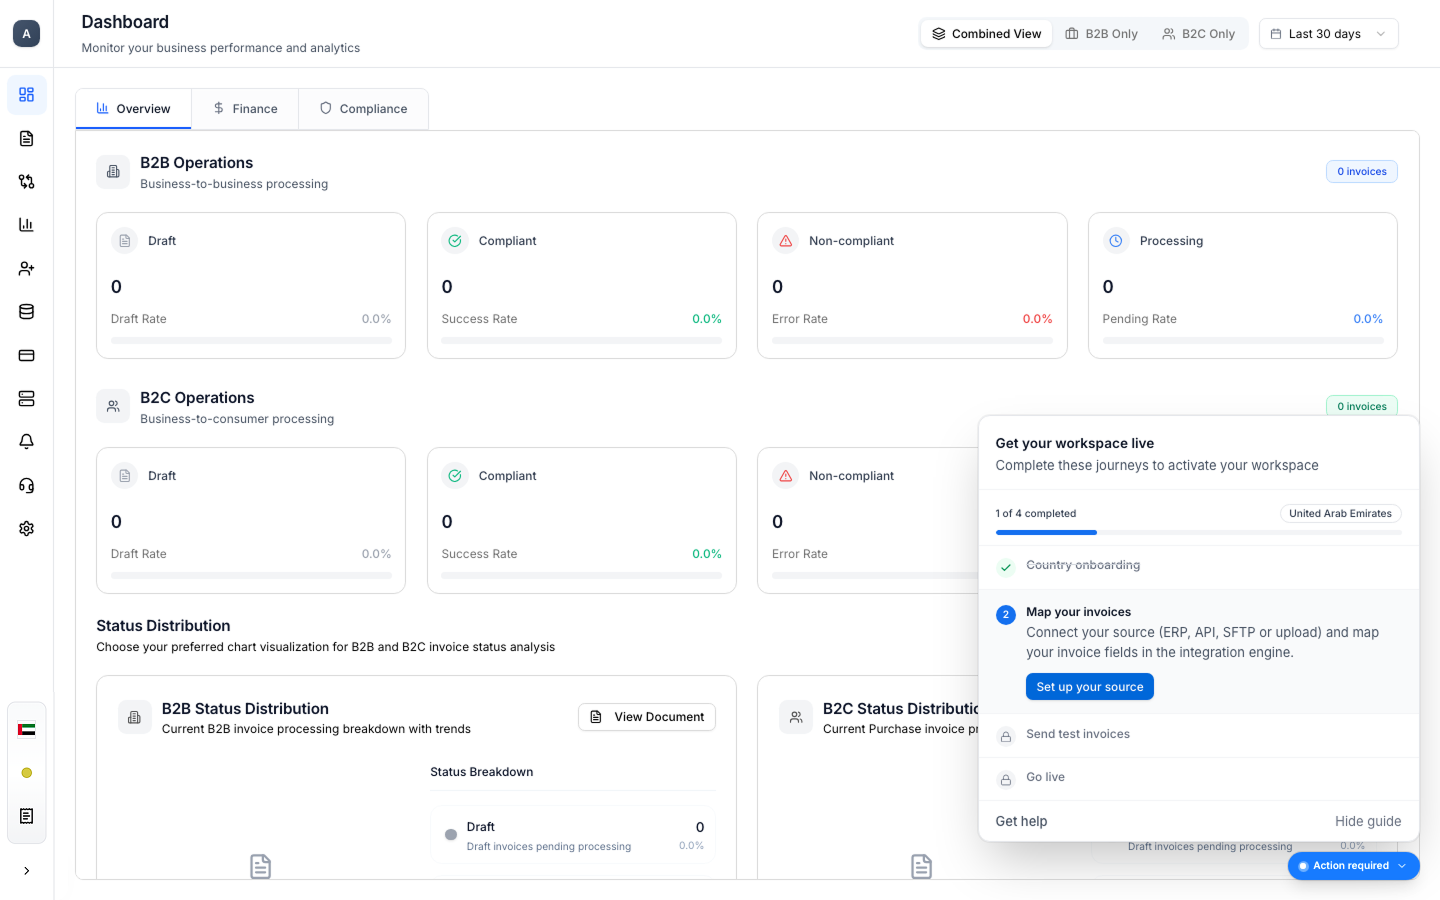Open the settings gear icon in sidebar
Image resolution: width=1440 pixels, height=900 pixels.
pyautogui.click(x=27, y=528)
